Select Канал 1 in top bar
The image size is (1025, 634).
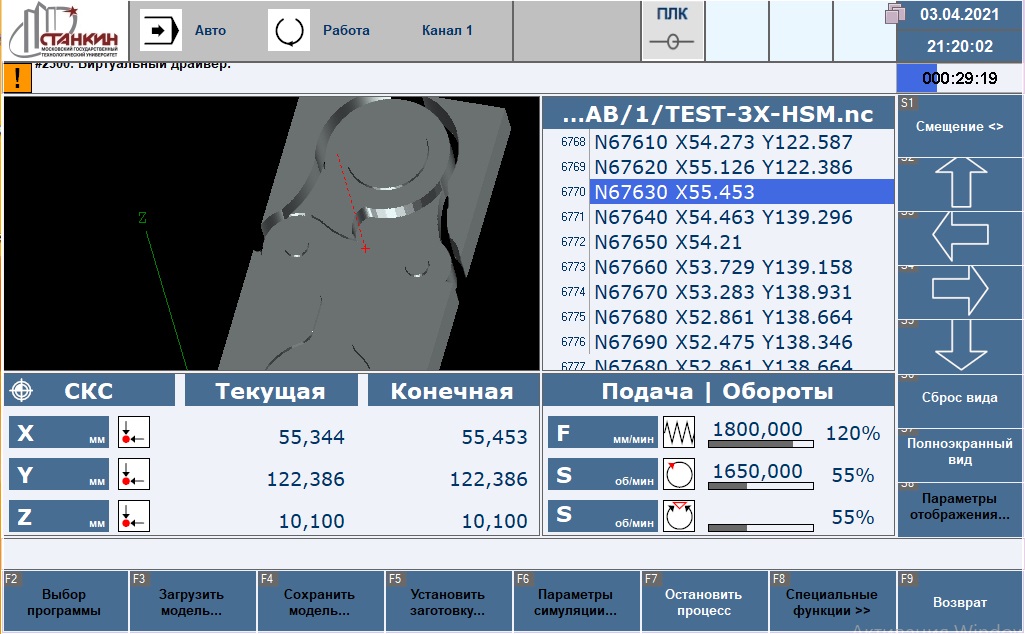pos(447,30)
